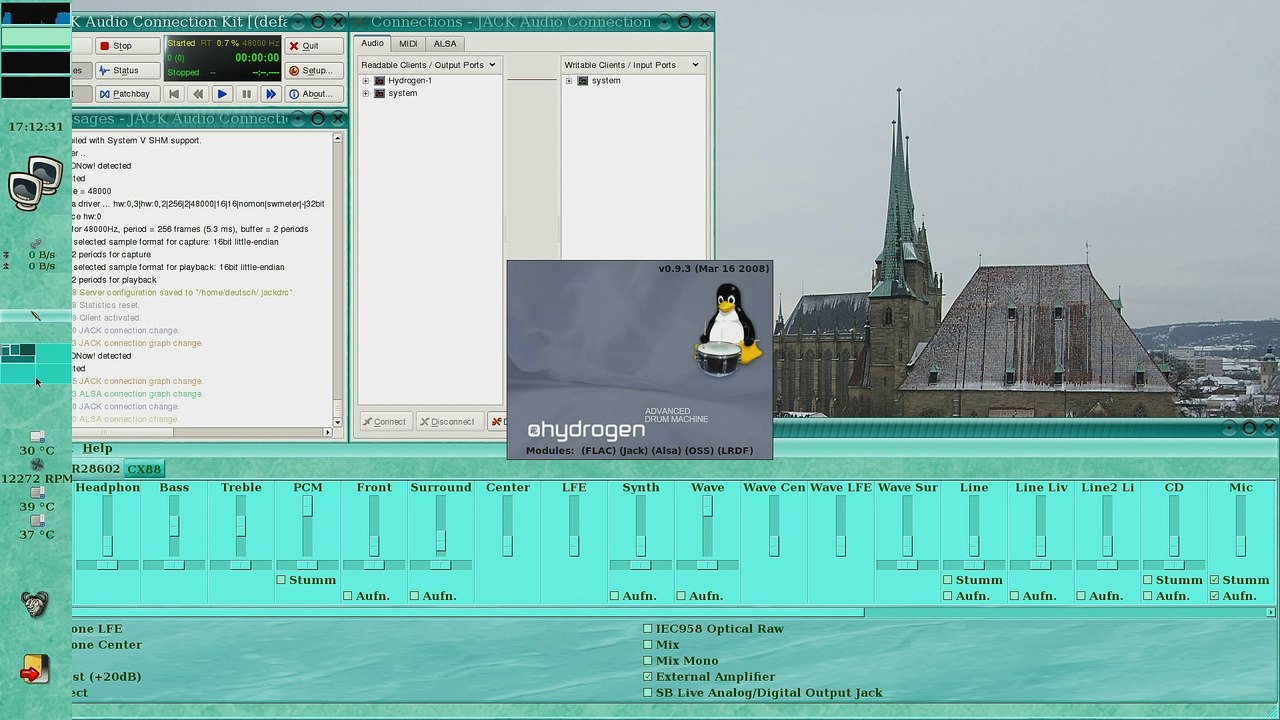
Task: Enable SB Live Analog/Digital Output Jack
Action: [x=648, y=693]
